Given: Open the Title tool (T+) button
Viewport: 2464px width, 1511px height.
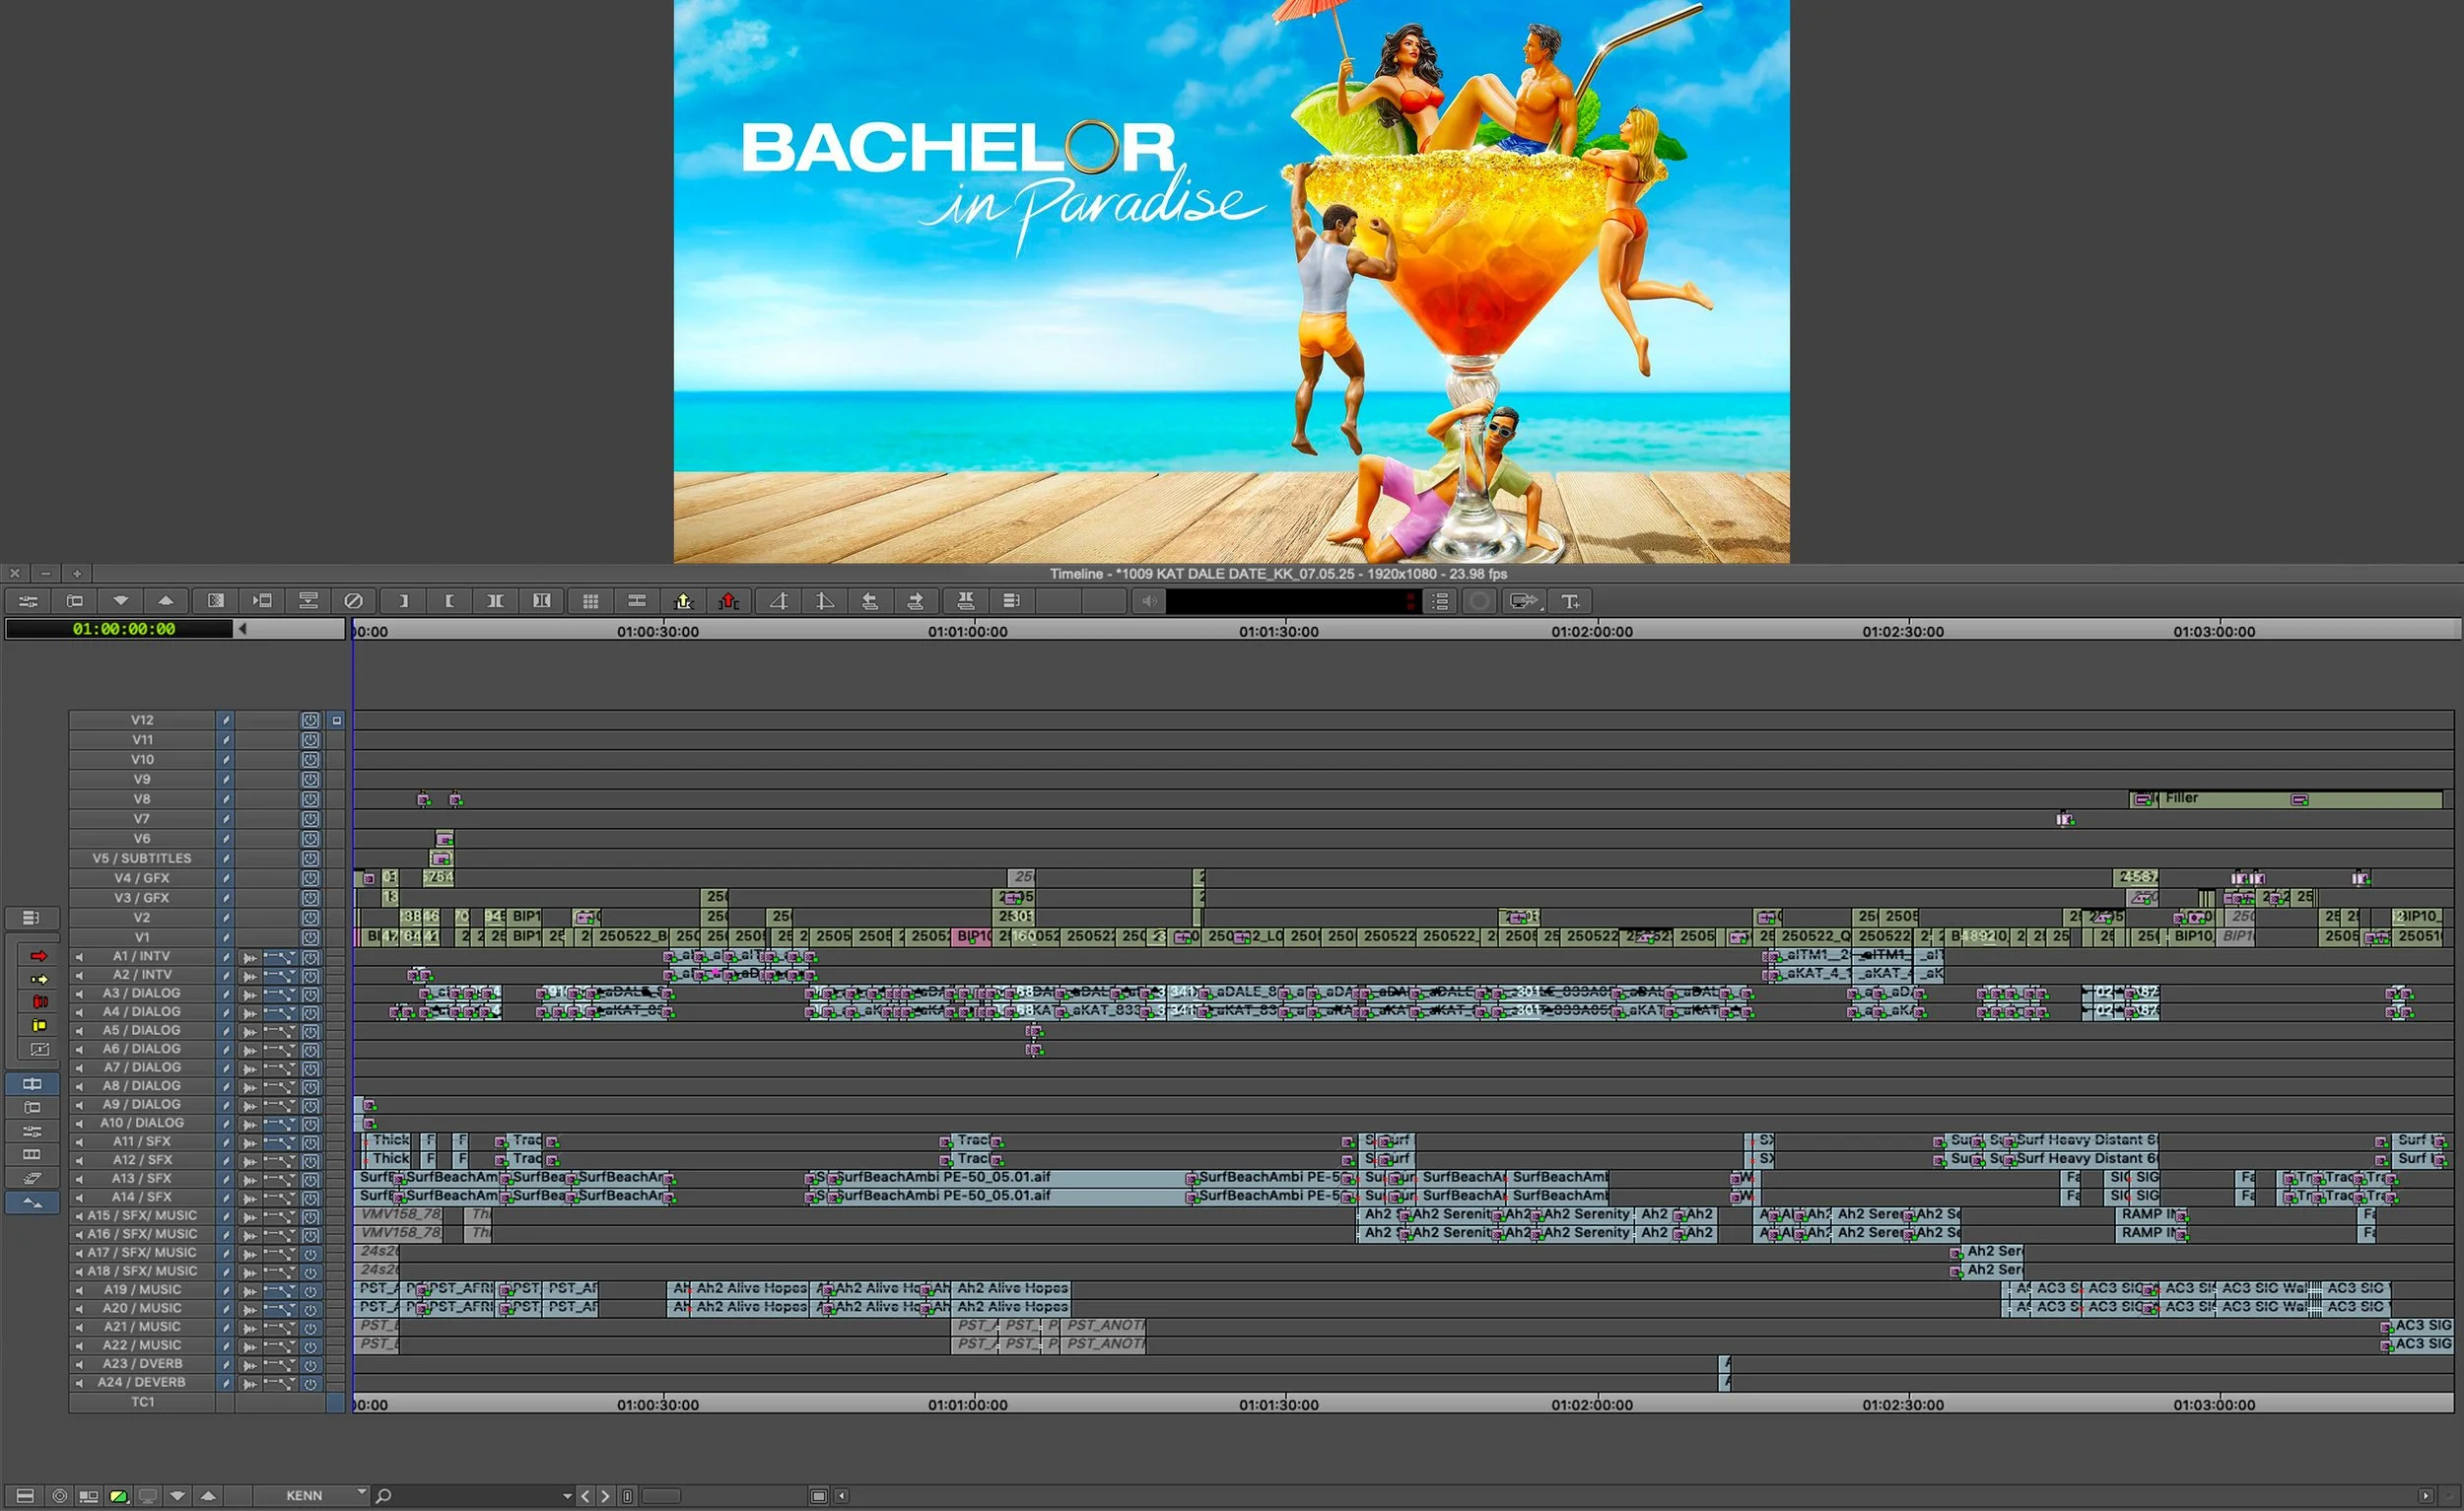Looking at the screenshot, I should (x=1571, y=601).
